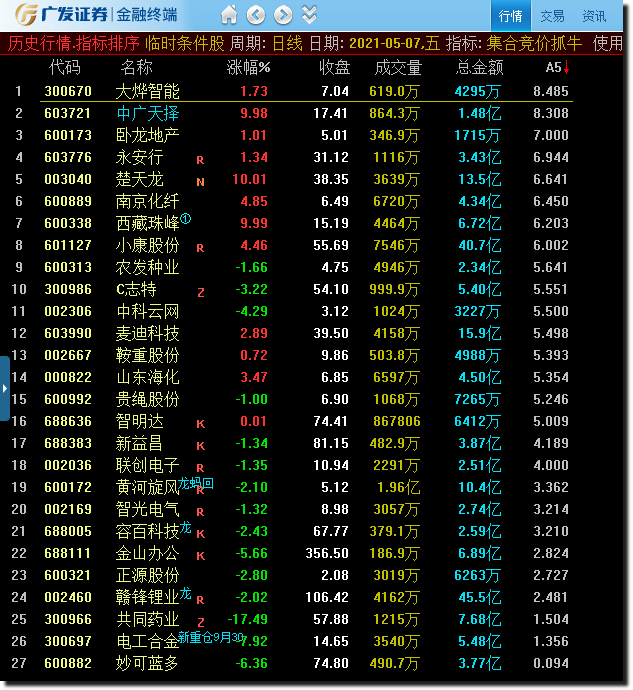Image resolution: width=633 pixels, height=690 pixels.
Task: Toggle A5 descending sort arrow
Action: click(566, 67)
